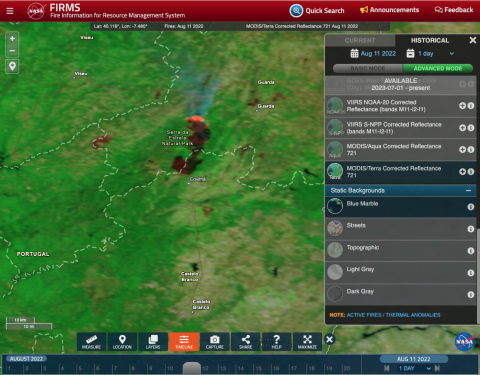Add VIIRS S-NPP Corrected Reflectance layer
Screen dimensions: 480x375
click(x=462, y=128)
